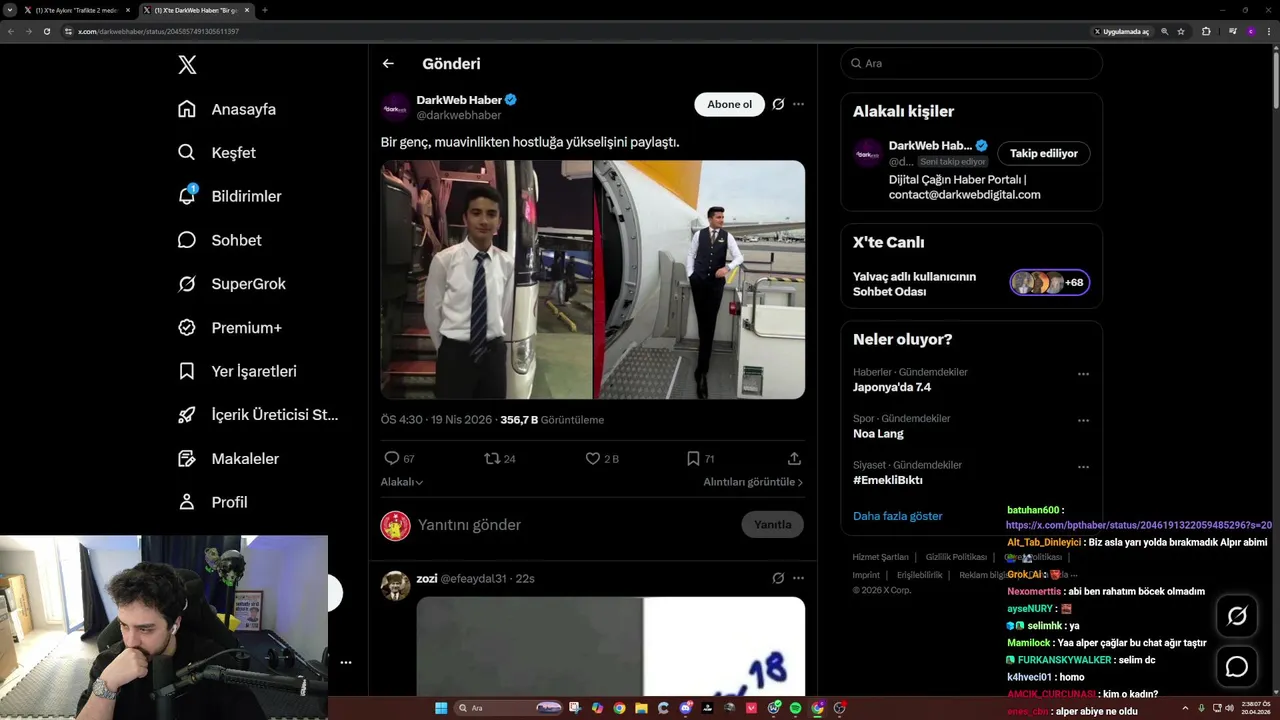Open Yer İşaretleri bookmarks
The image size is (1280, 720).
pyautogui.click(x=237, y=371)
